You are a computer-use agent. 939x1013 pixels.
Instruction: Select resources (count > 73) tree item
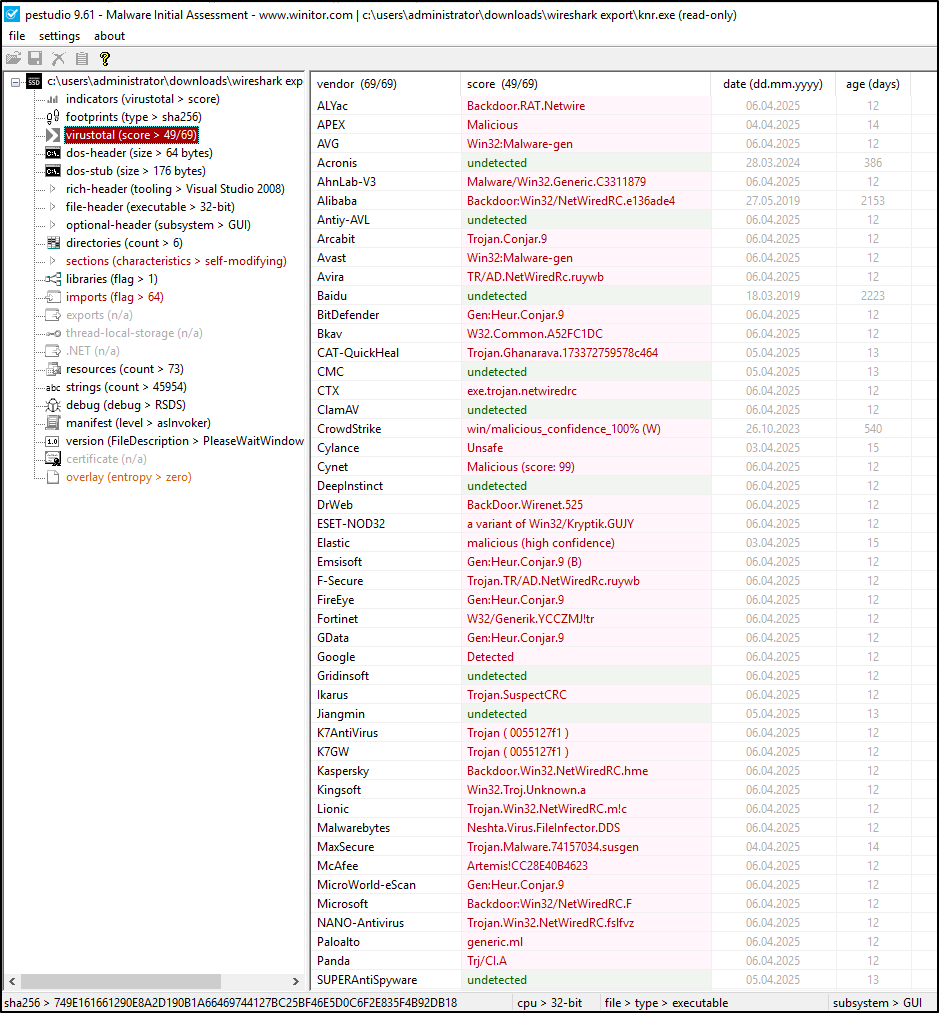(x=125, y=369)
